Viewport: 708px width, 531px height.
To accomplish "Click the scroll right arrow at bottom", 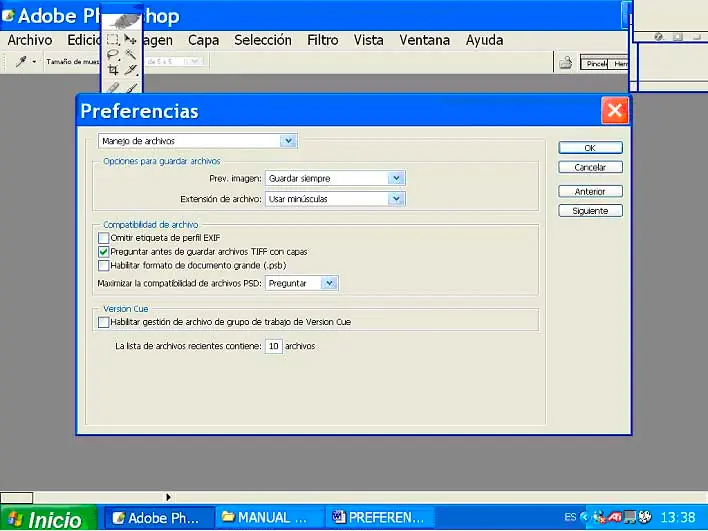I will (x=168, y=497).
